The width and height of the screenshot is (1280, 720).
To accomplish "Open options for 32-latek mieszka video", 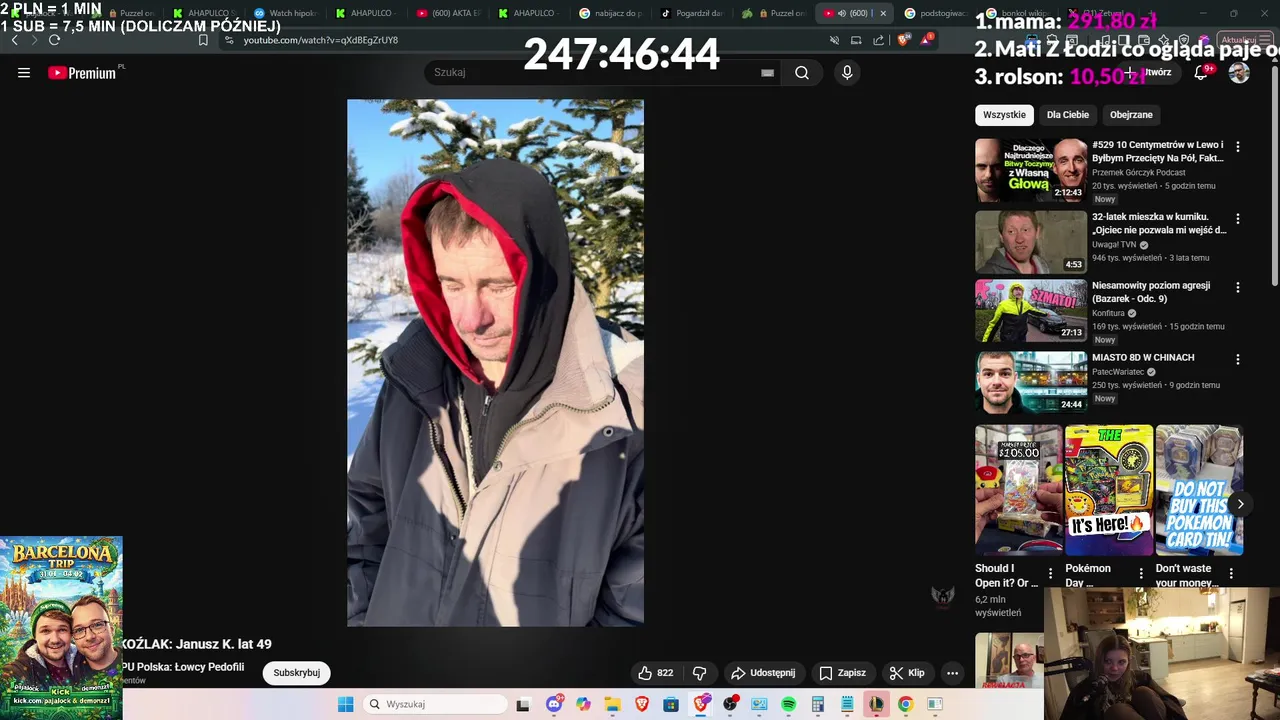I will [1238, 218].
